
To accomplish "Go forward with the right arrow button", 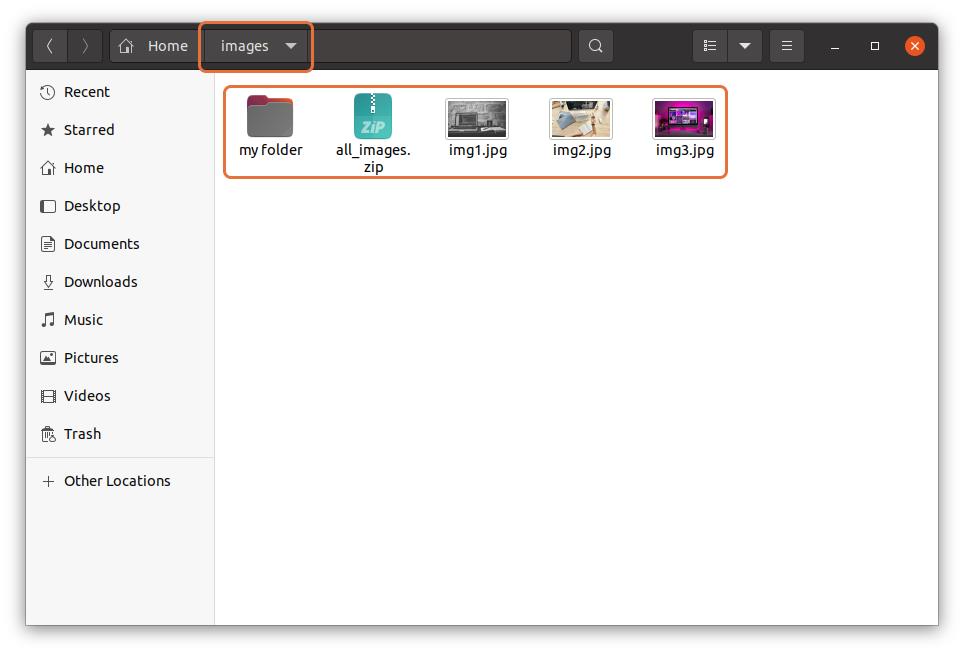I will click(x=85, y=46).
